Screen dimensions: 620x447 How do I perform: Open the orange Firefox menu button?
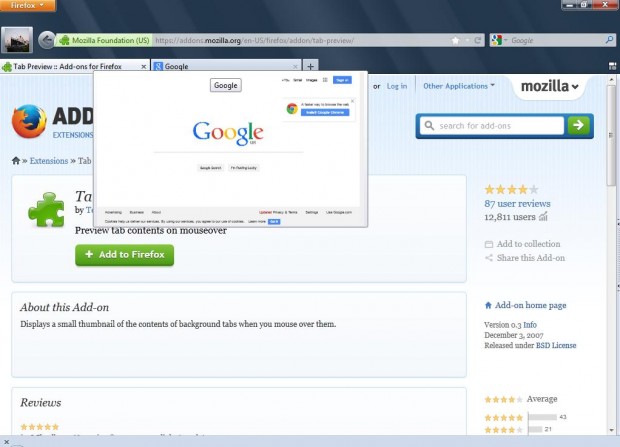click(x=28, y=6)
